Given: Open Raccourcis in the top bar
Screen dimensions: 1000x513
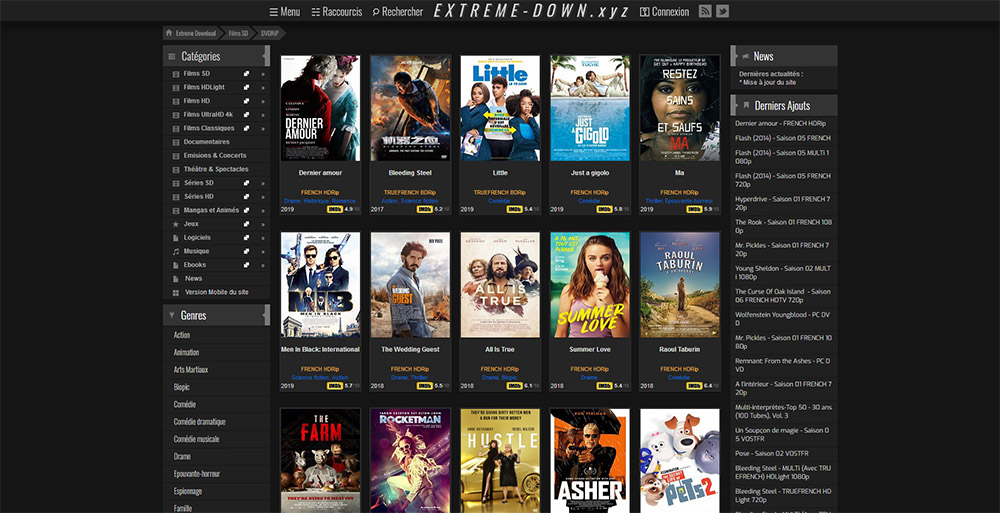Looking at the screenshot, I should coord(337,11).
